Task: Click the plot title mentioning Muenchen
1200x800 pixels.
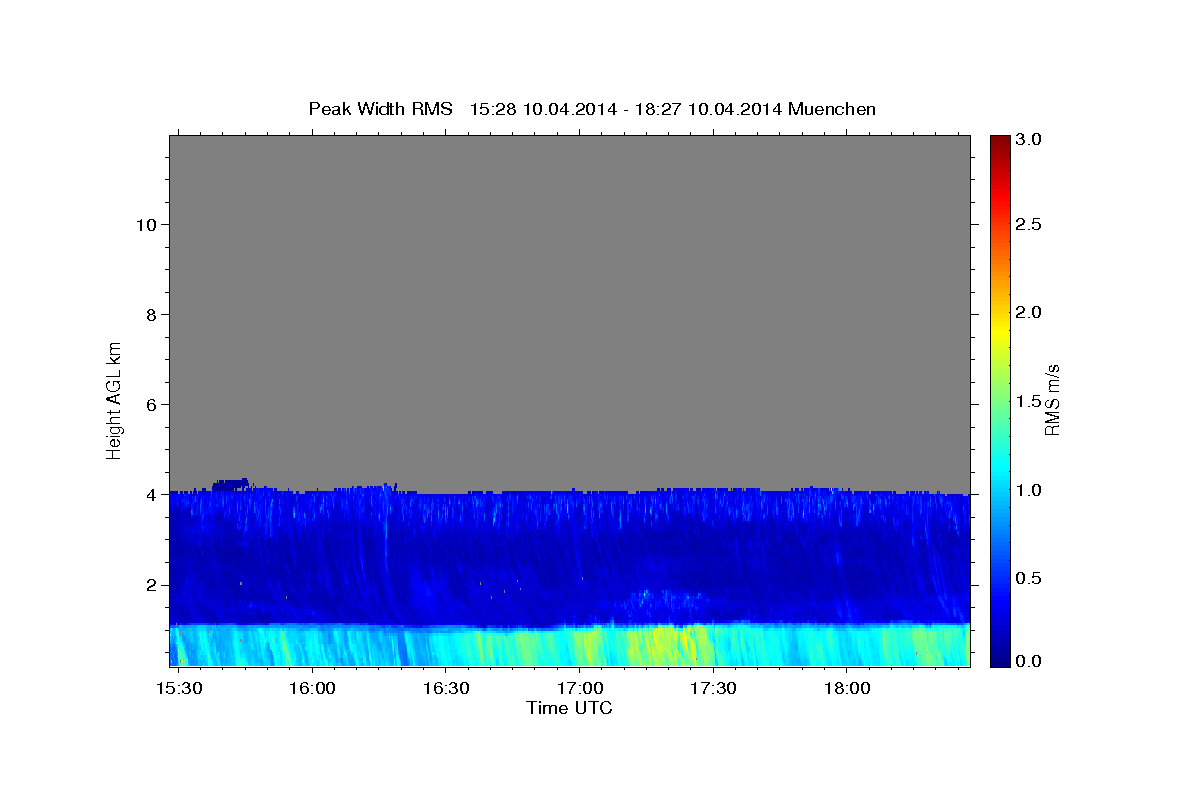Action: pos(592,108)
